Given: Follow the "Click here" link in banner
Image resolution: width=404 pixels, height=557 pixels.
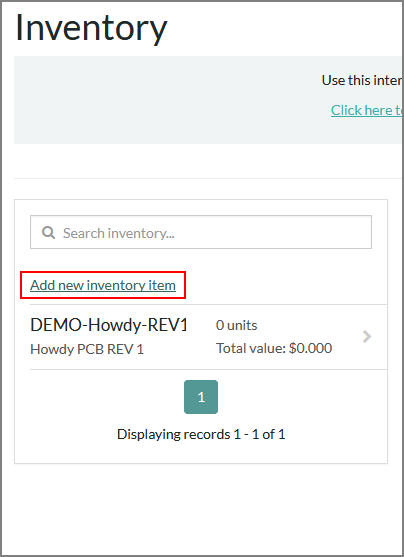Looking at the screenshot, I should pos(367,110).
